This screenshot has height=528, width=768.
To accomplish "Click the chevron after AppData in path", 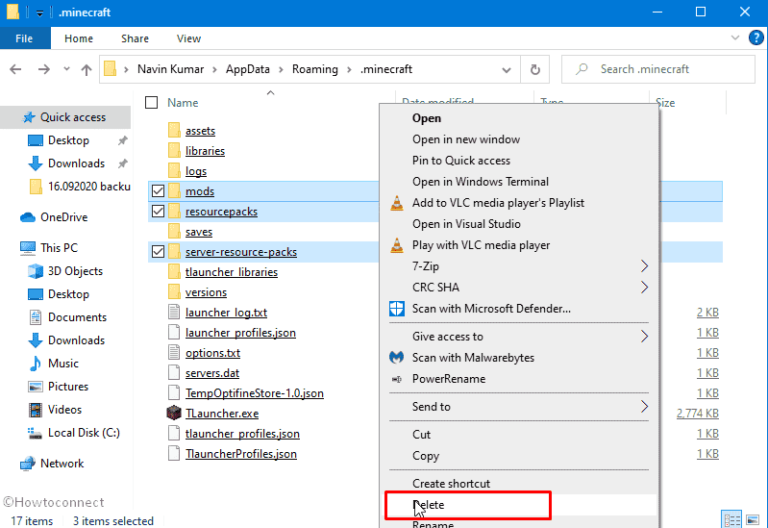I will point(281,70).
